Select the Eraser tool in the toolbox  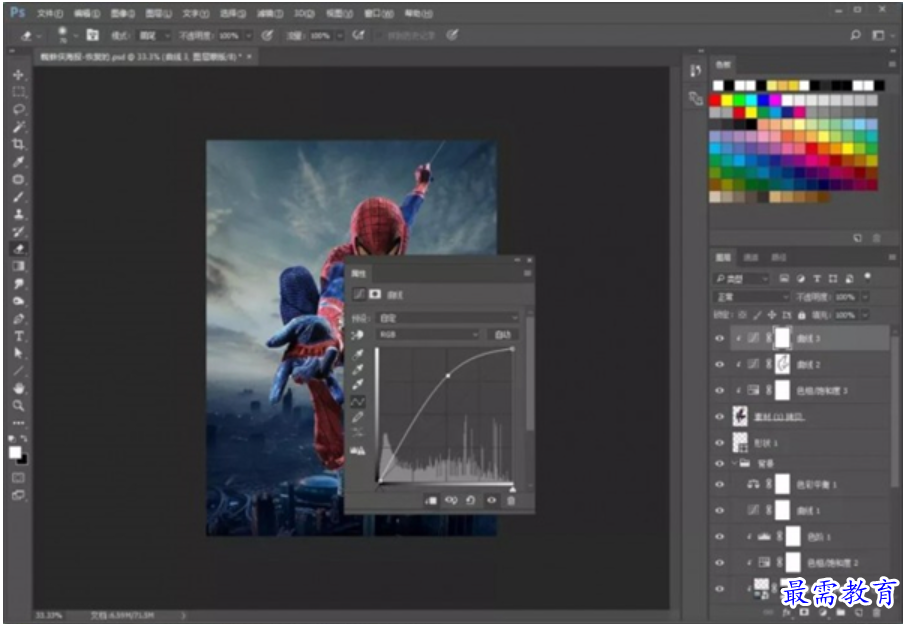[18, 249]
